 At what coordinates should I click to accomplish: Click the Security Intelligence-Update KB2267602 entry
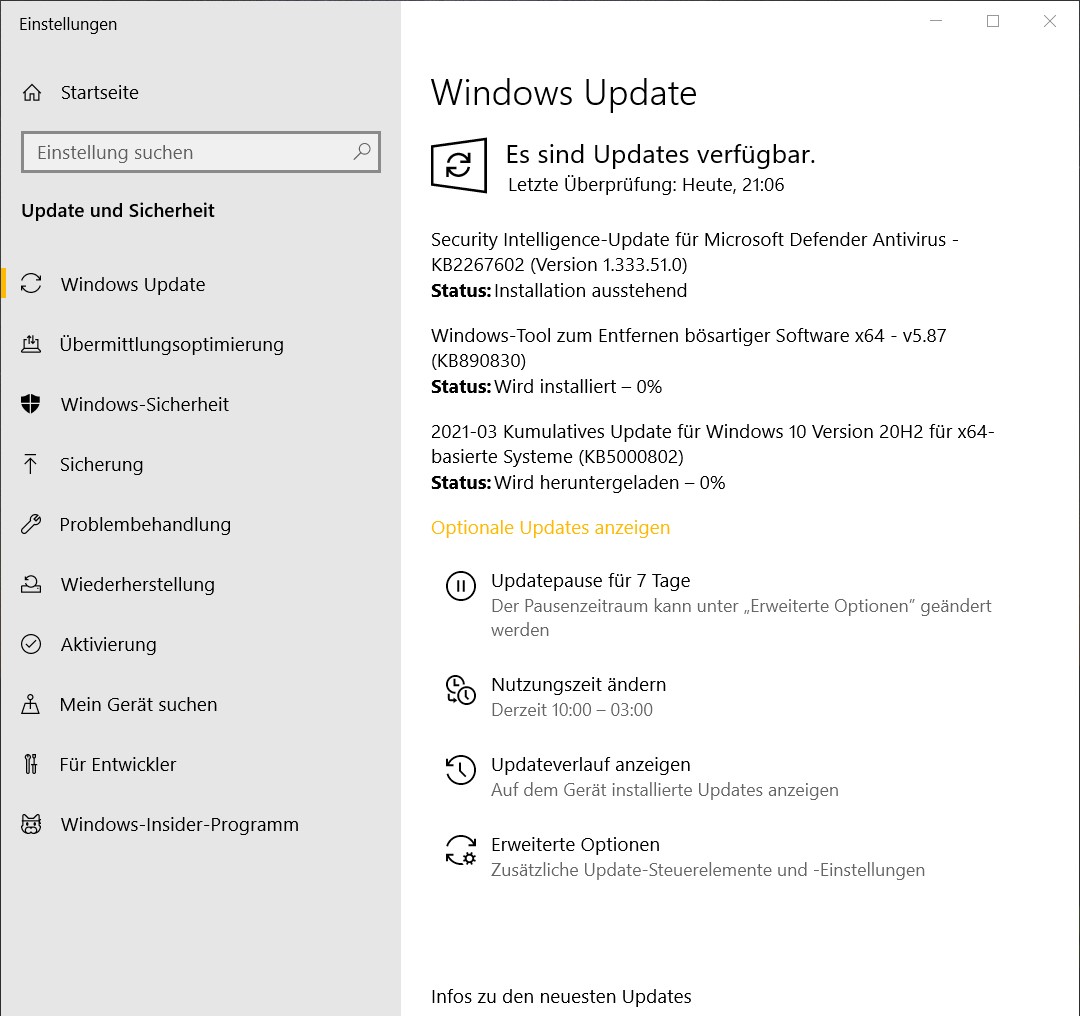(x=694, y=251)
